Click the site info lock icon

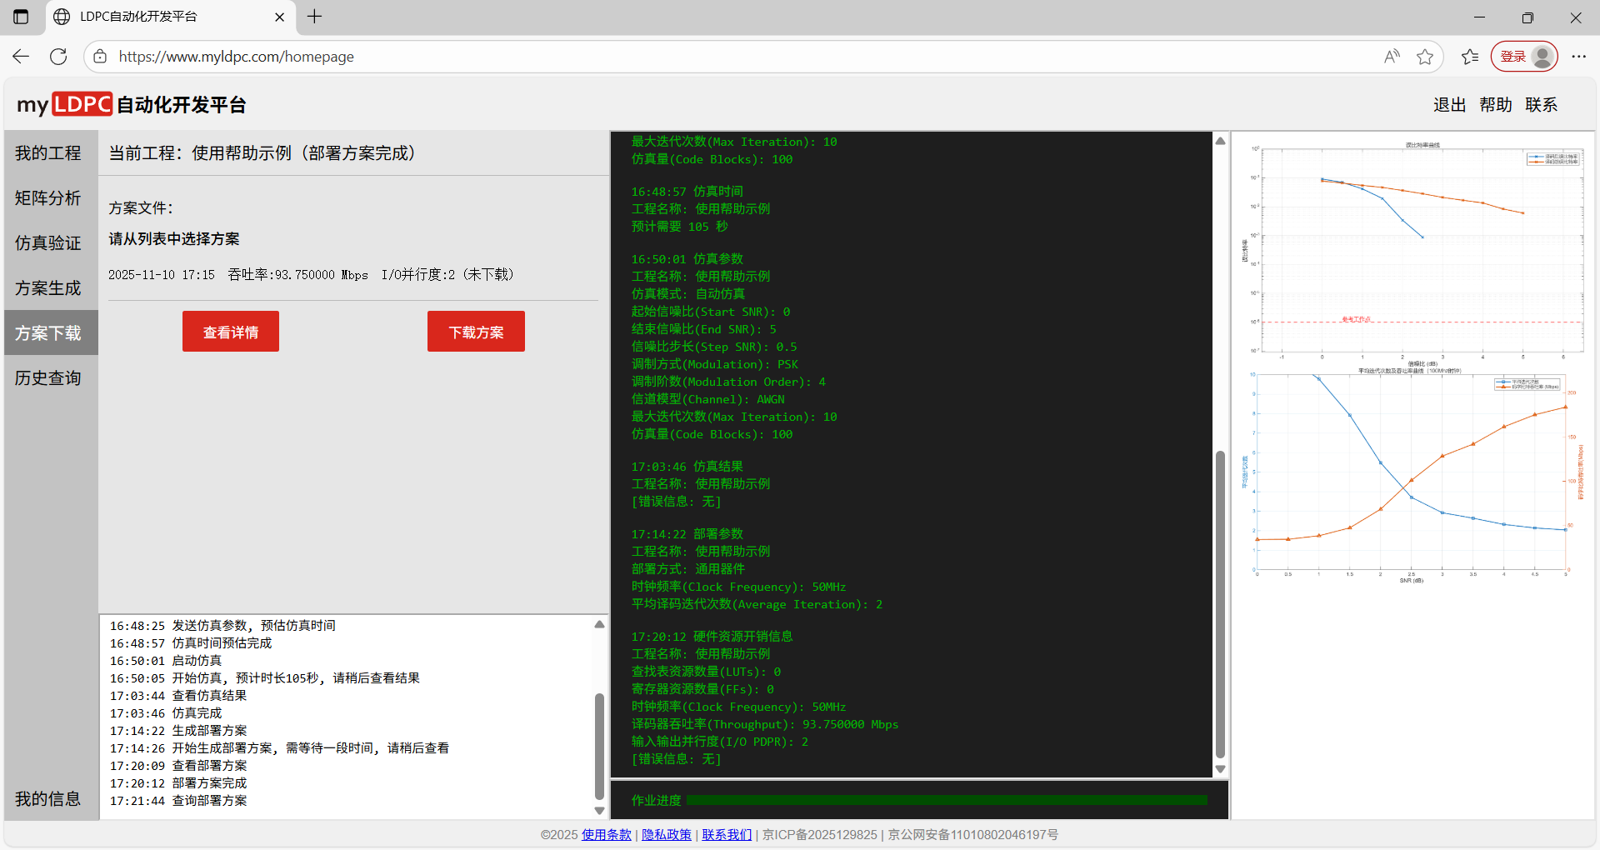pos(100,57)
